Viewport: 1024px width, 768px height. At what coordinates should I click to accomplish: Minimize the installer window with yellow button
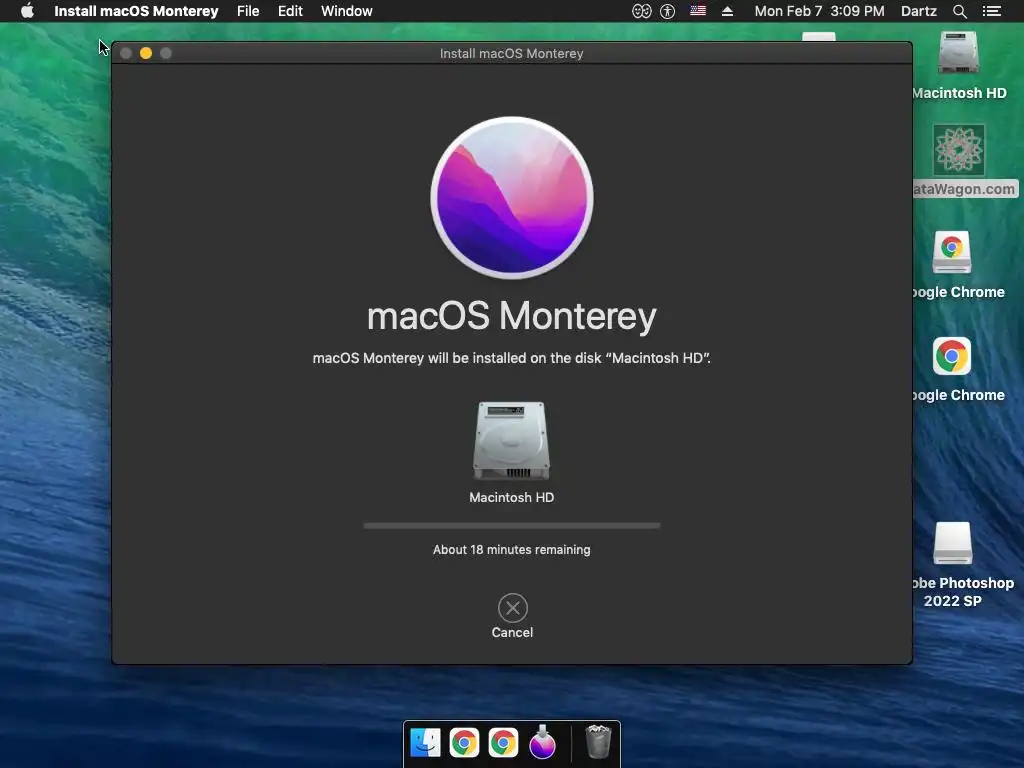click(x=146, y=54)
